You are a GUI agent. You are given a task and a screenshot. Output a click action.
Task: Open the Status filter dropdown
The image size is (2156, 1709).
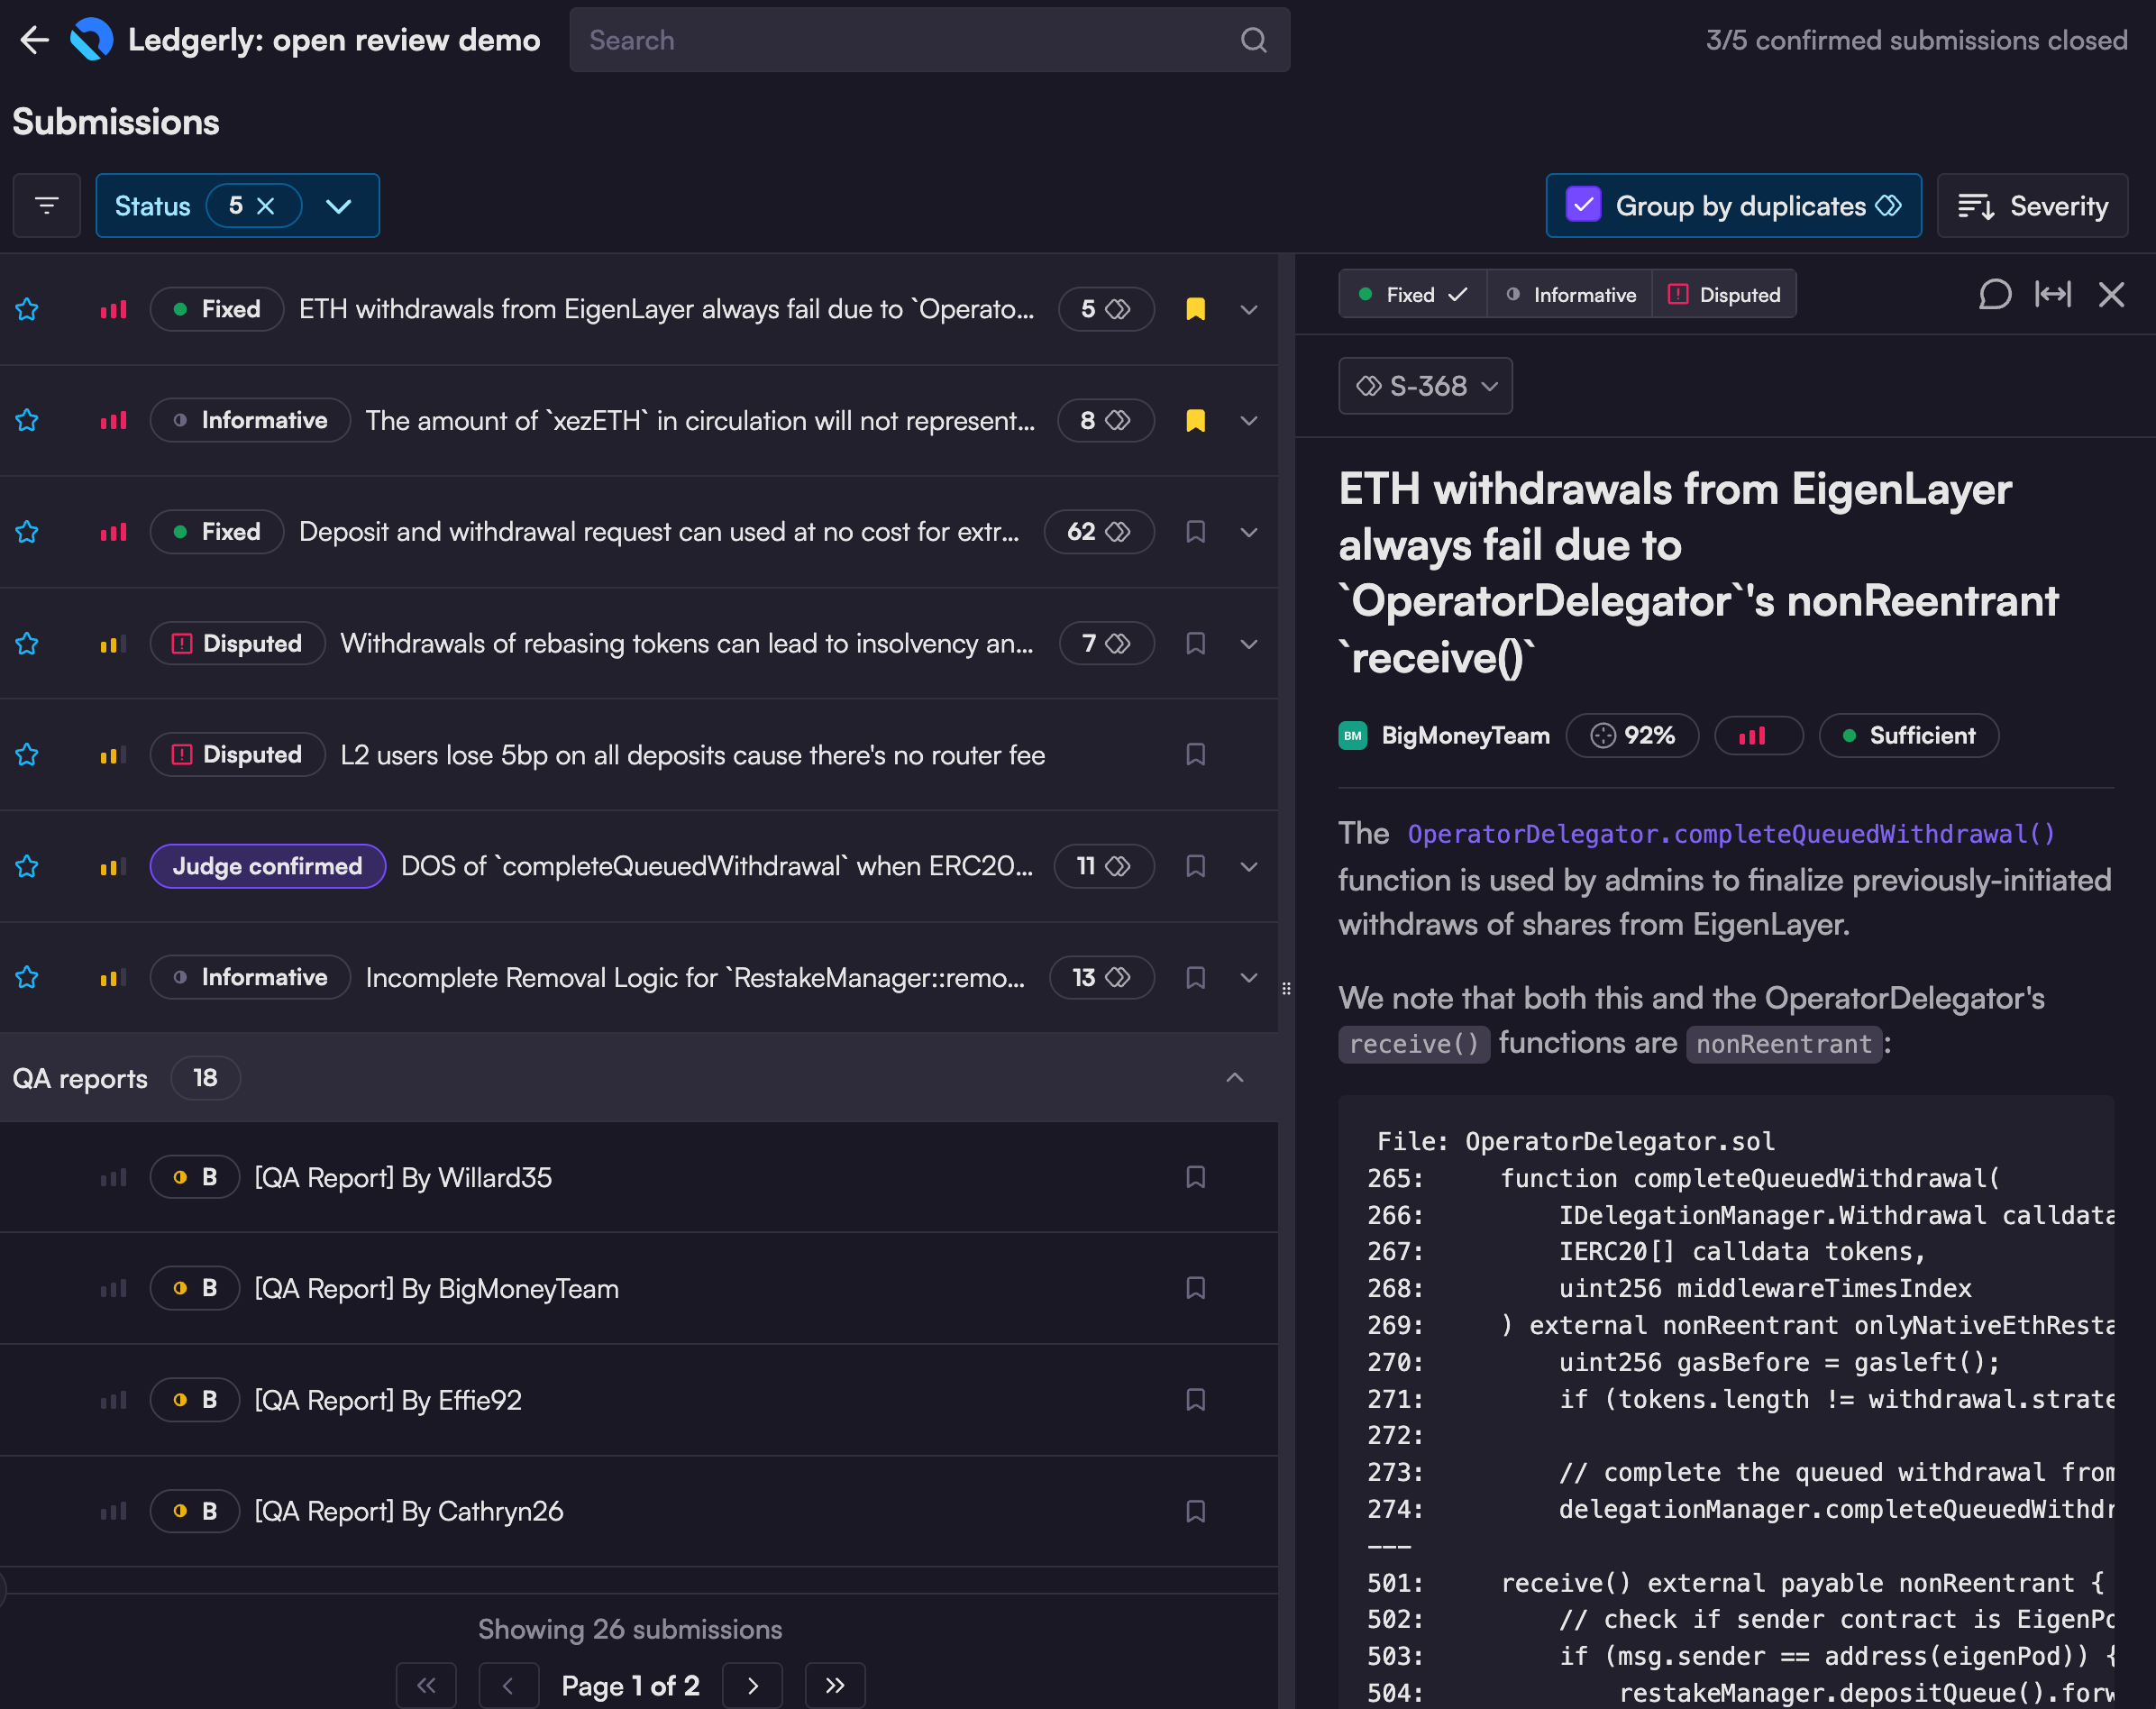(339, 206)
